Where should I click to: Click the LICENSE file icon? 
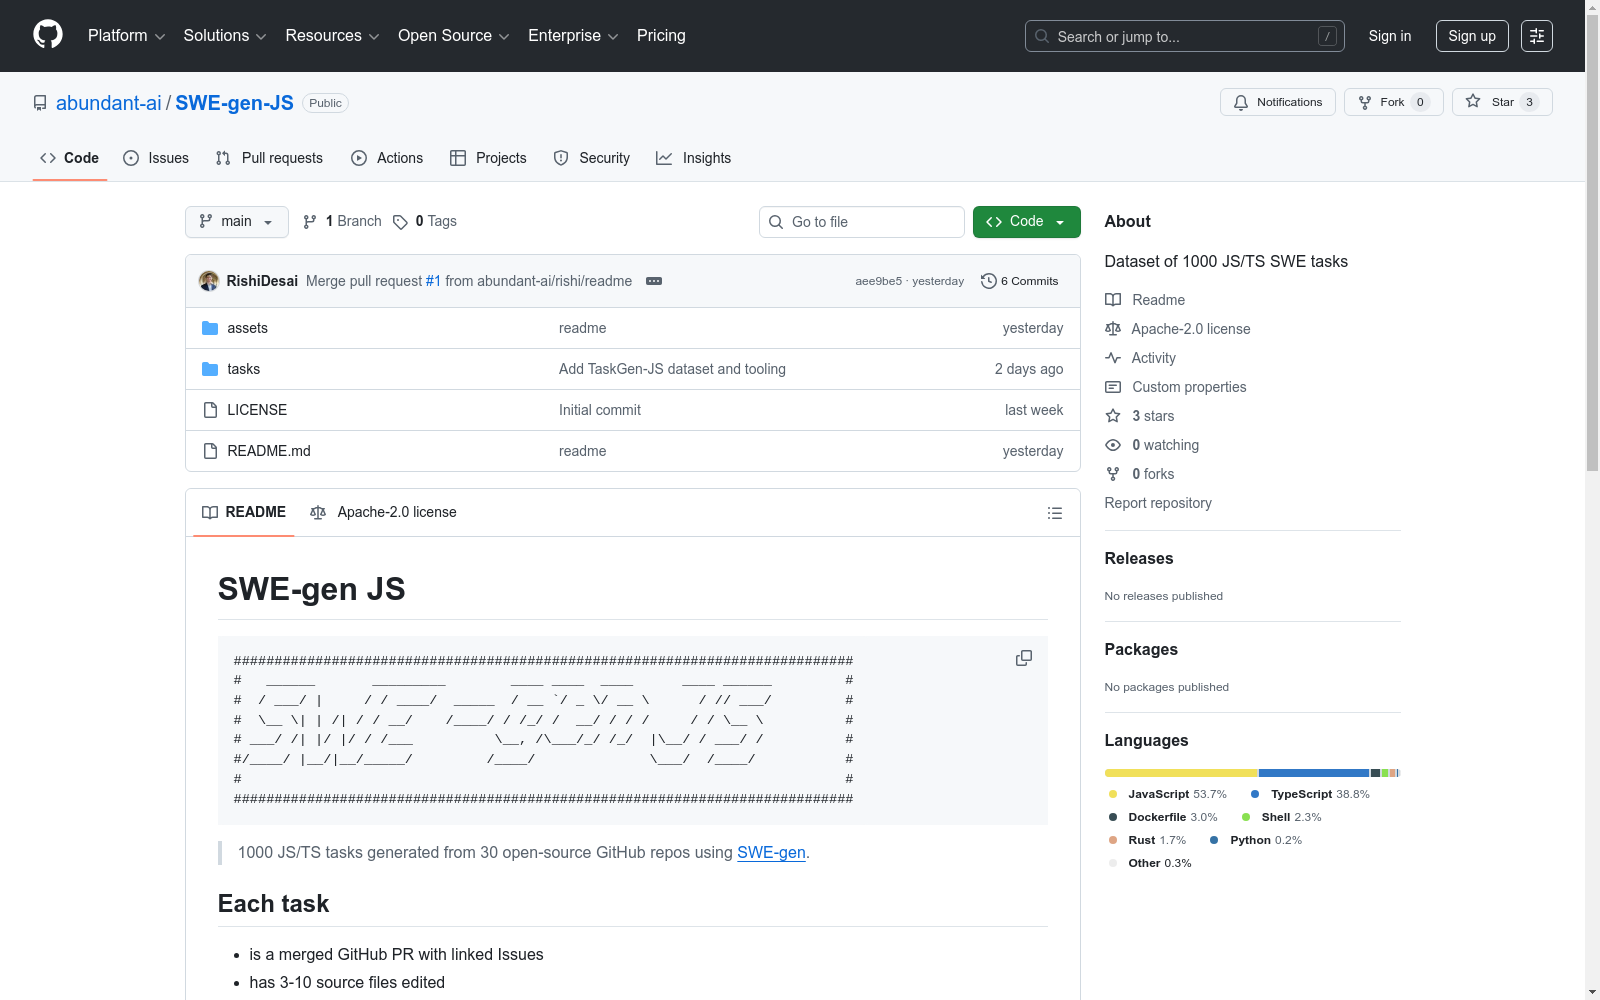(210, 410)
